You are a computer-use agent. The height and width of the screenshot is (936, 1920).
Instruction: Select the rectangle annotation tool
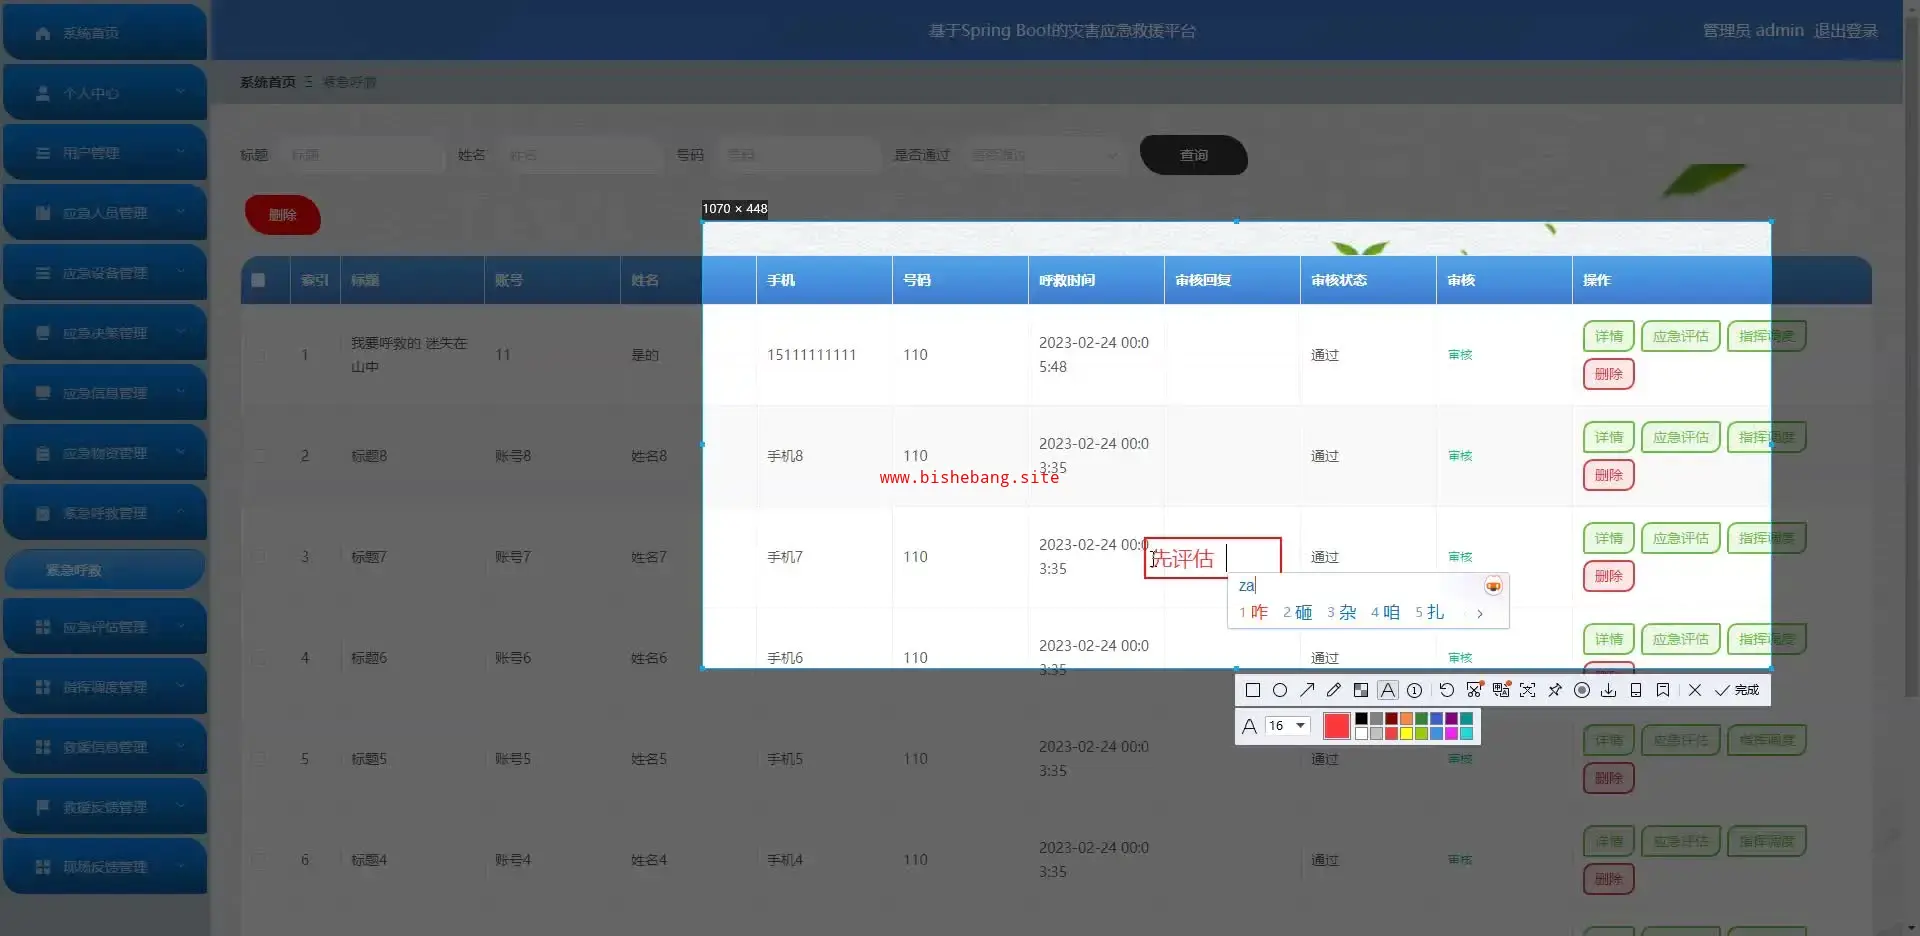coord(1252,690)
